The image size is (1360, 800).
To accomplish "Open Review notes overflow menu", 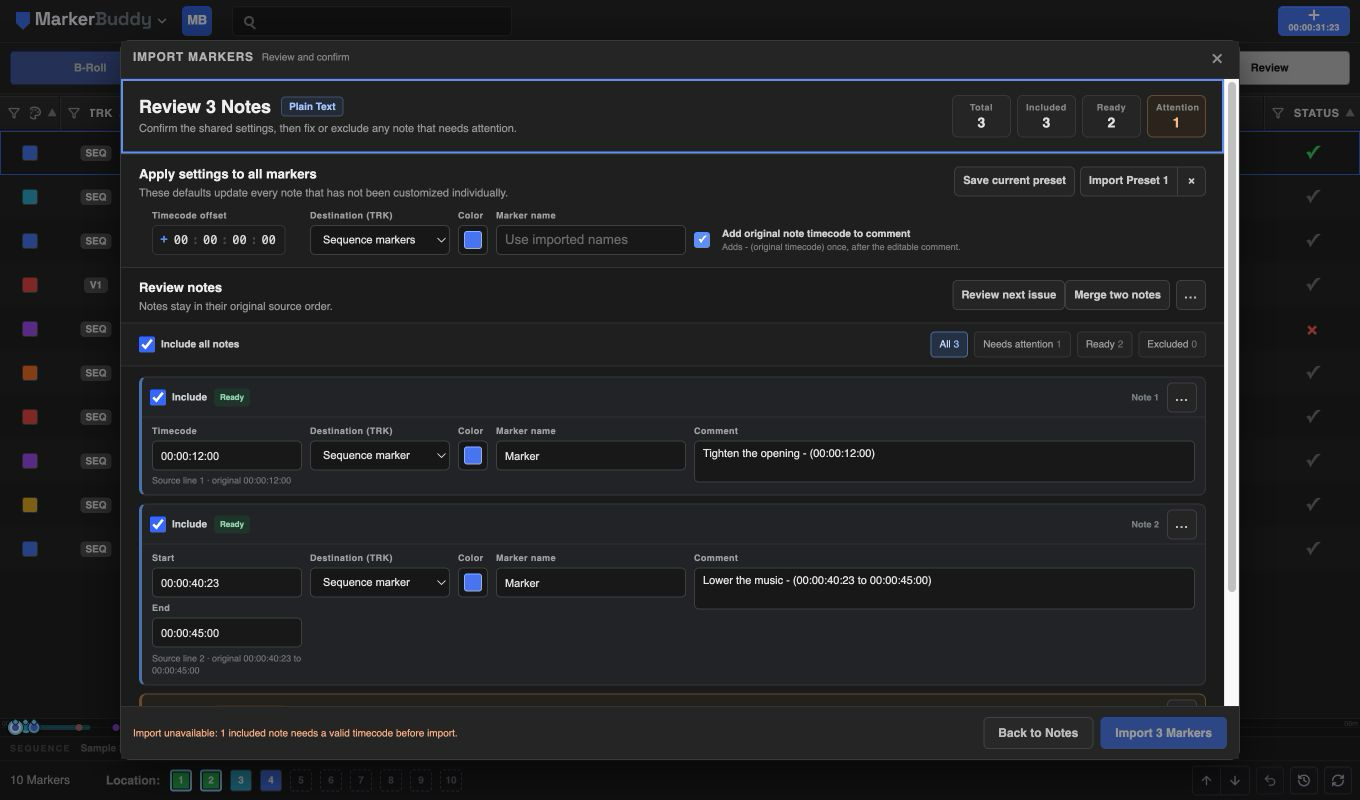I will 1190,295.
